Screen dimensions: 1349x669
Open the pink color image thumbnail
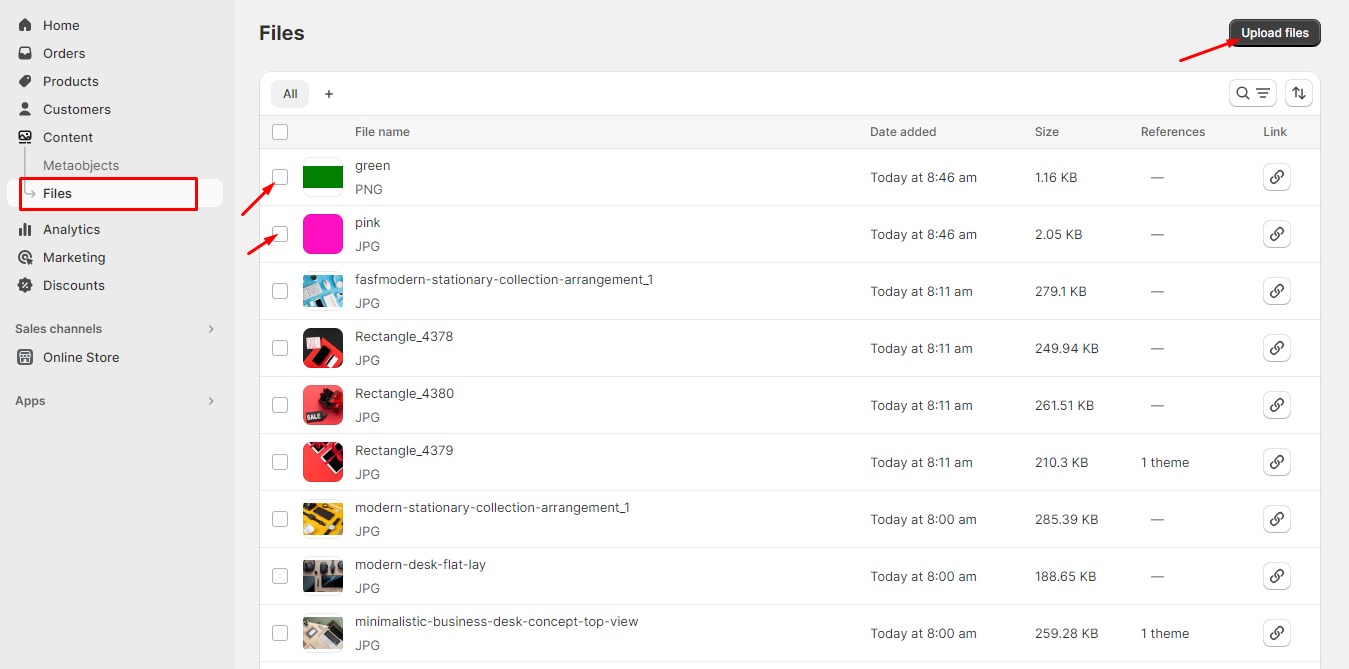323,234
